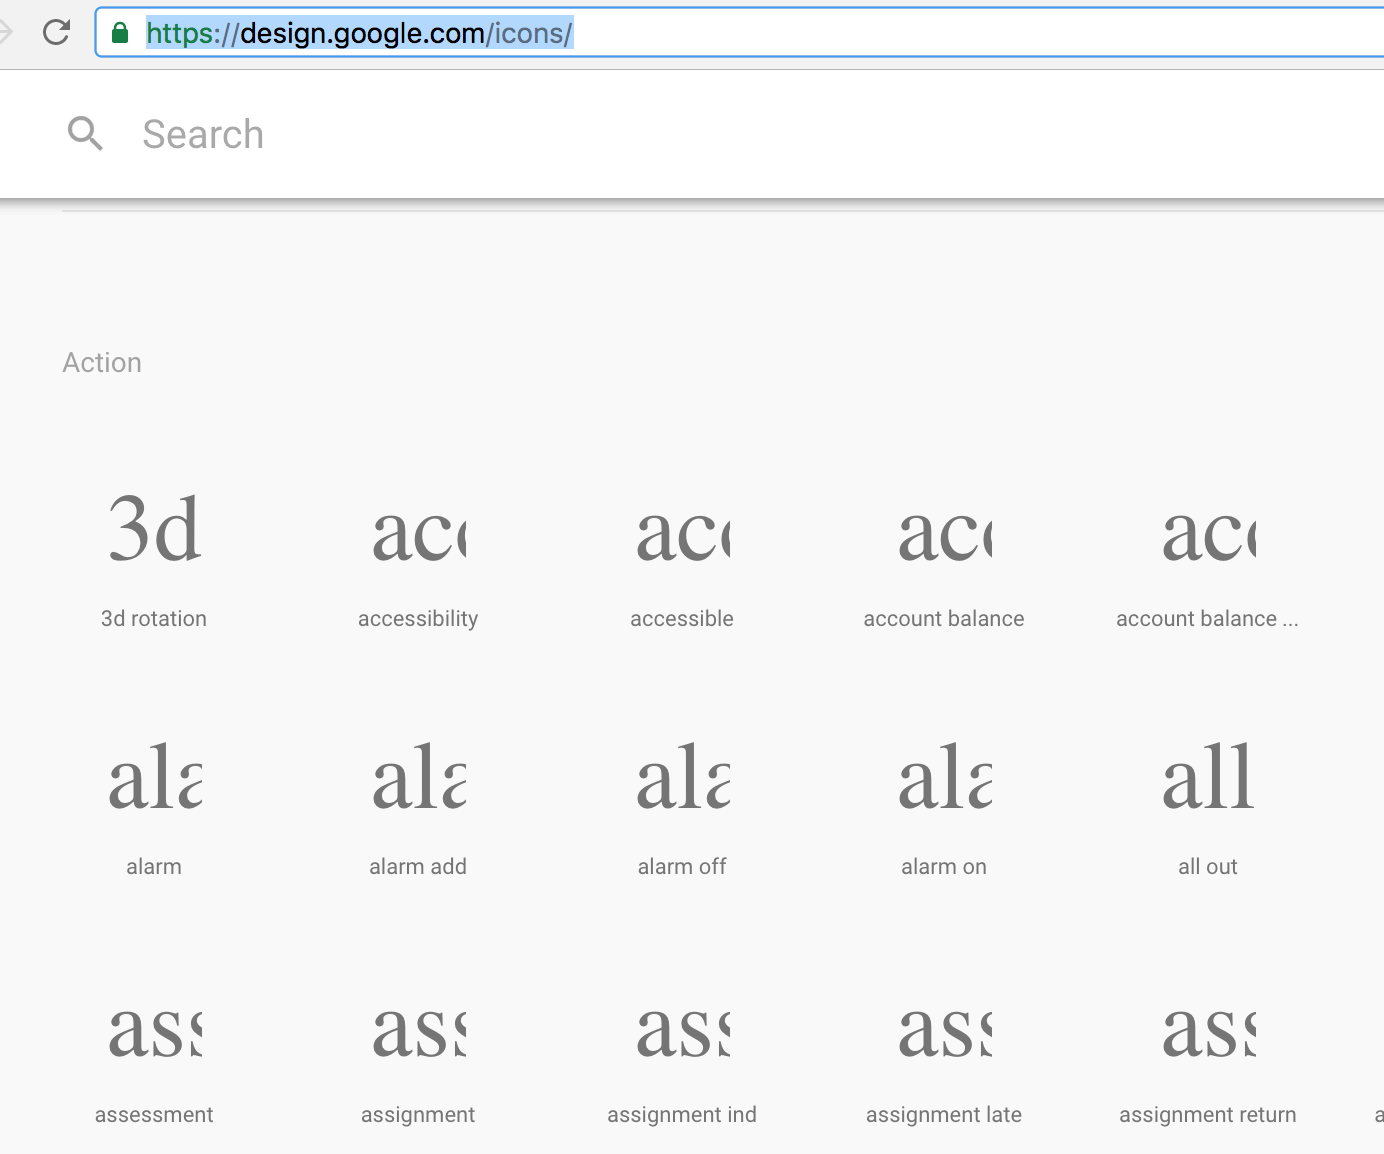Image resolution: width=1384 pixels, height=1154 pixels.
Task: Choose the assignment late icon
Action: point(944,1030)
